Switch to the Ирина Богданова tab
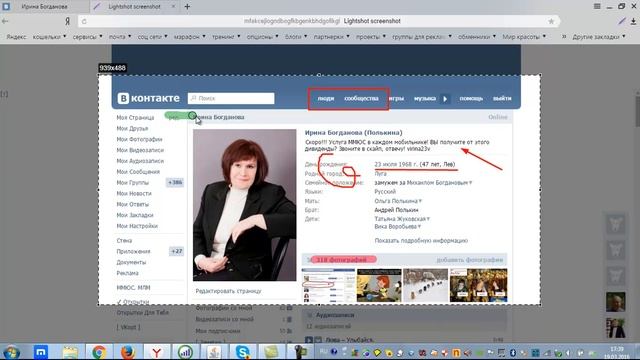This screenshot has width=640, height=360. (44, 7)
